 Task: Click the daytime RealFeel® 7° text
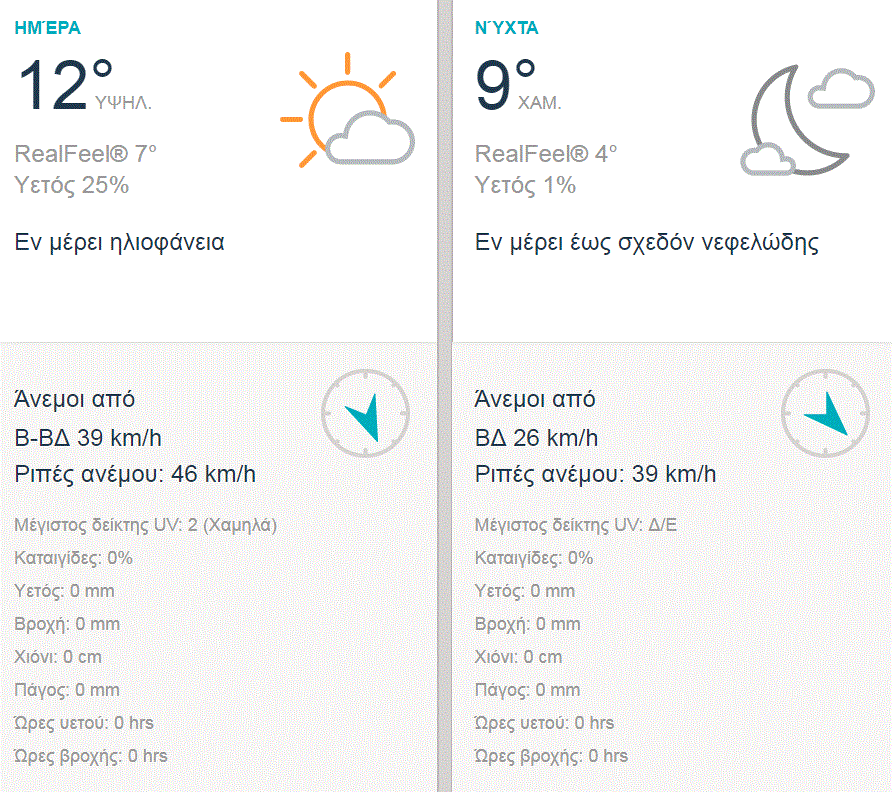point(86,154)
